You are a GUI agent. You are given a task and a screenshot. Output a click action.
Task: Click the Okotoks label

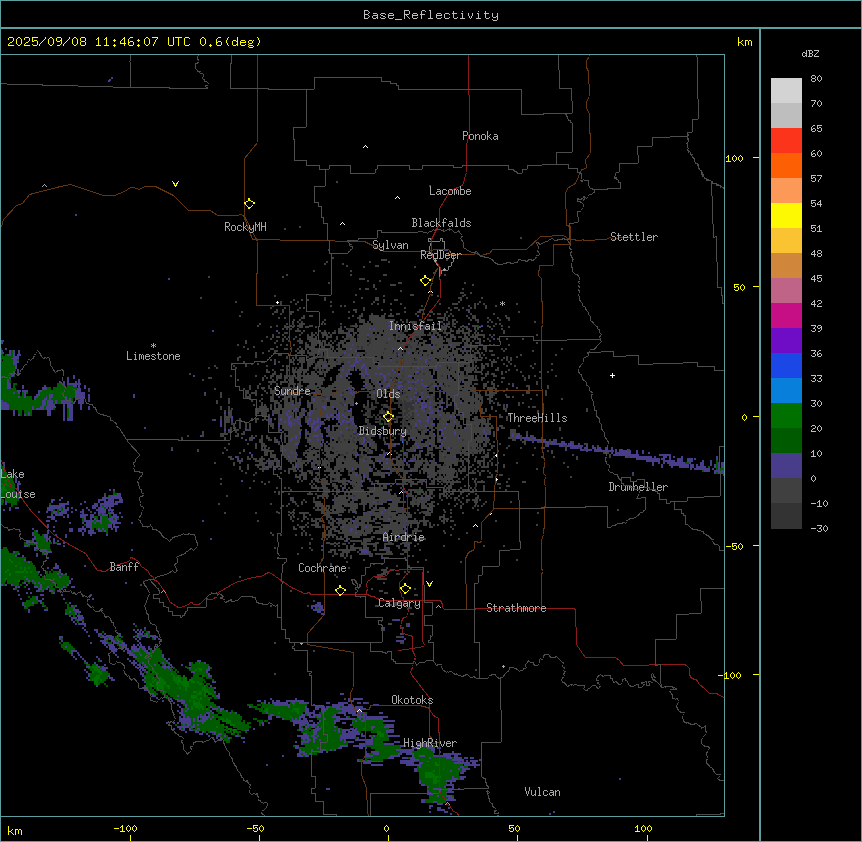click(x=412, y=700)
